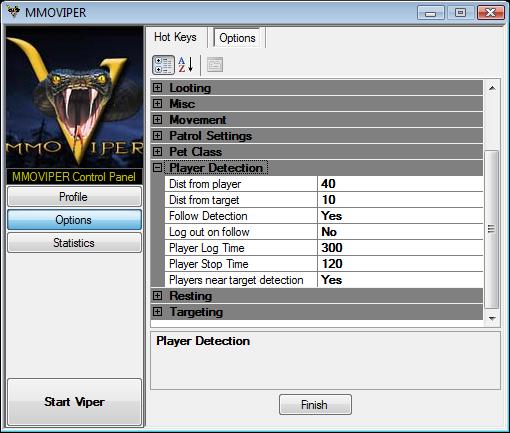The width and height of the screenshot is (510, 433).
Task: Expand the Movement category
Action: pyautogui.click(x=157, y=120)
